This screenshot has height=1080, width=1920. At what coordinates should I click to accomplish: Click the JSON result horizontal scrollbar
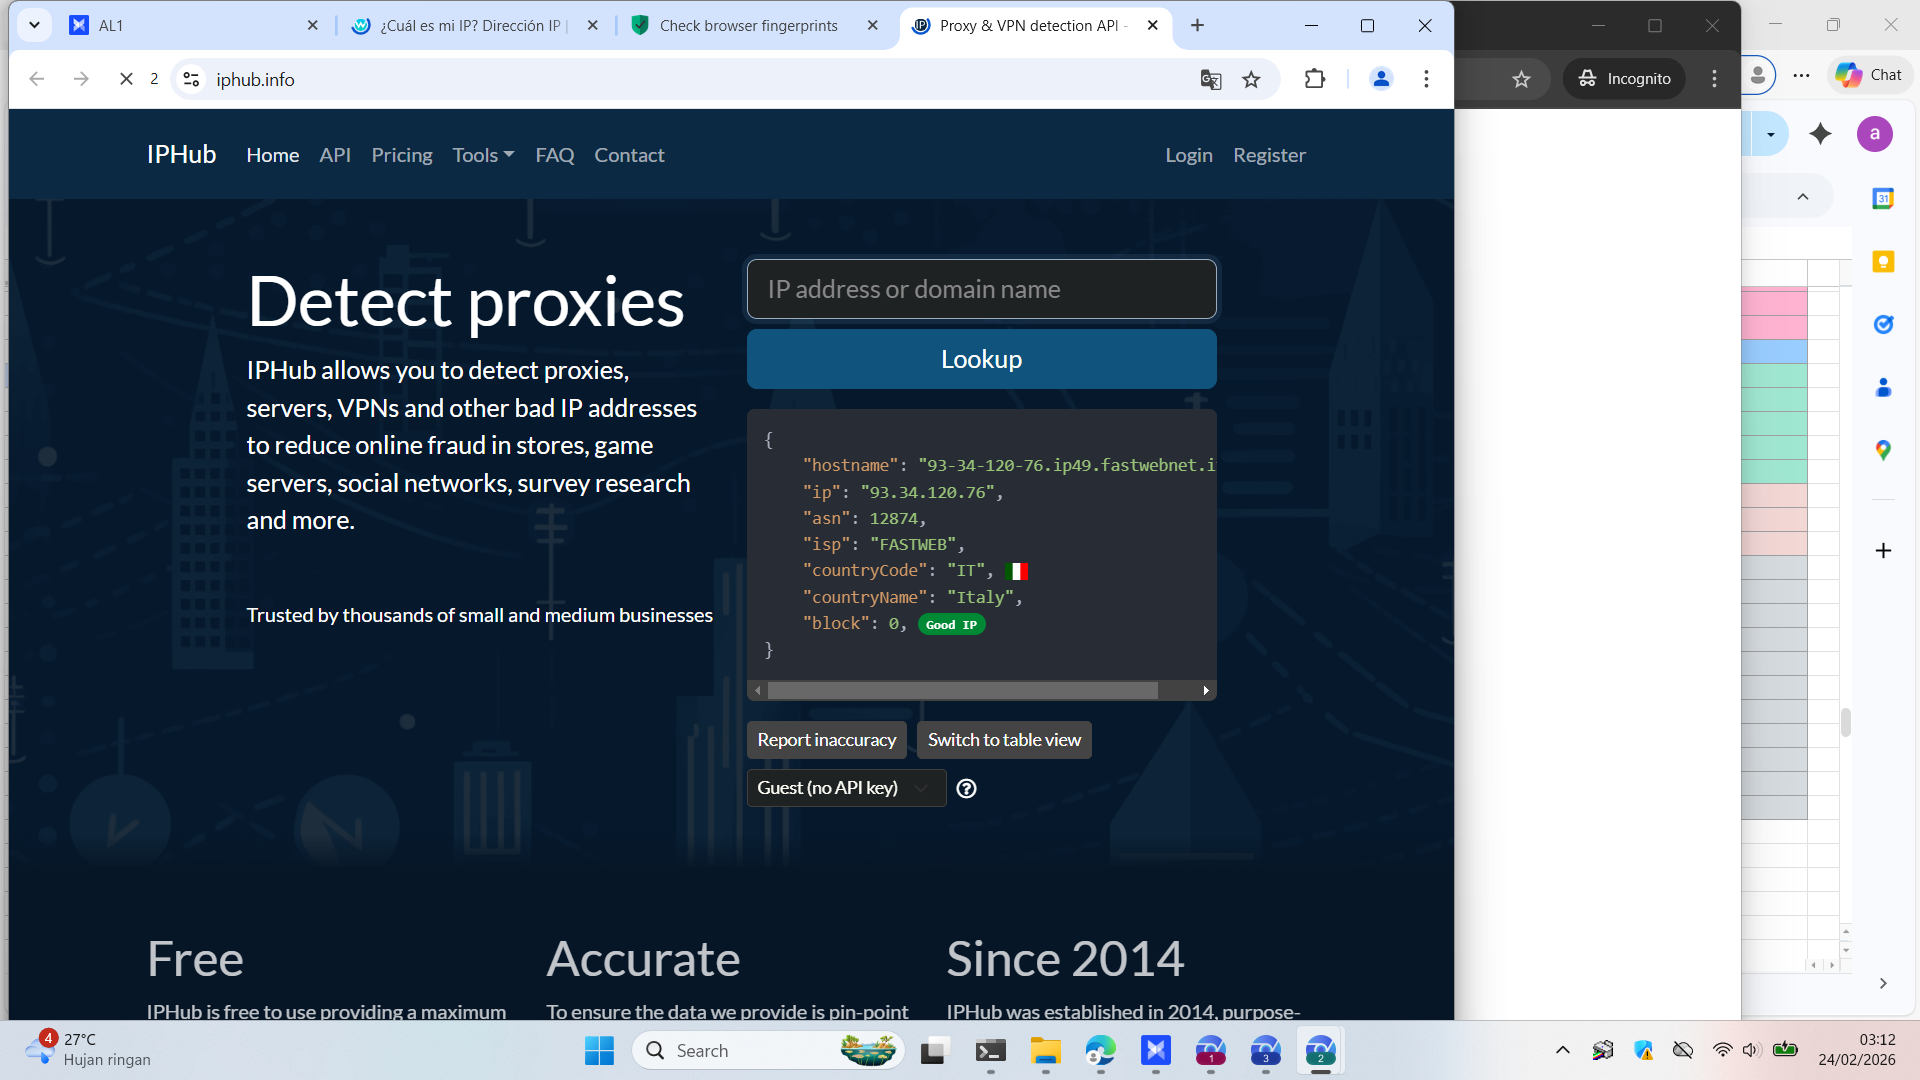[962, 691]
